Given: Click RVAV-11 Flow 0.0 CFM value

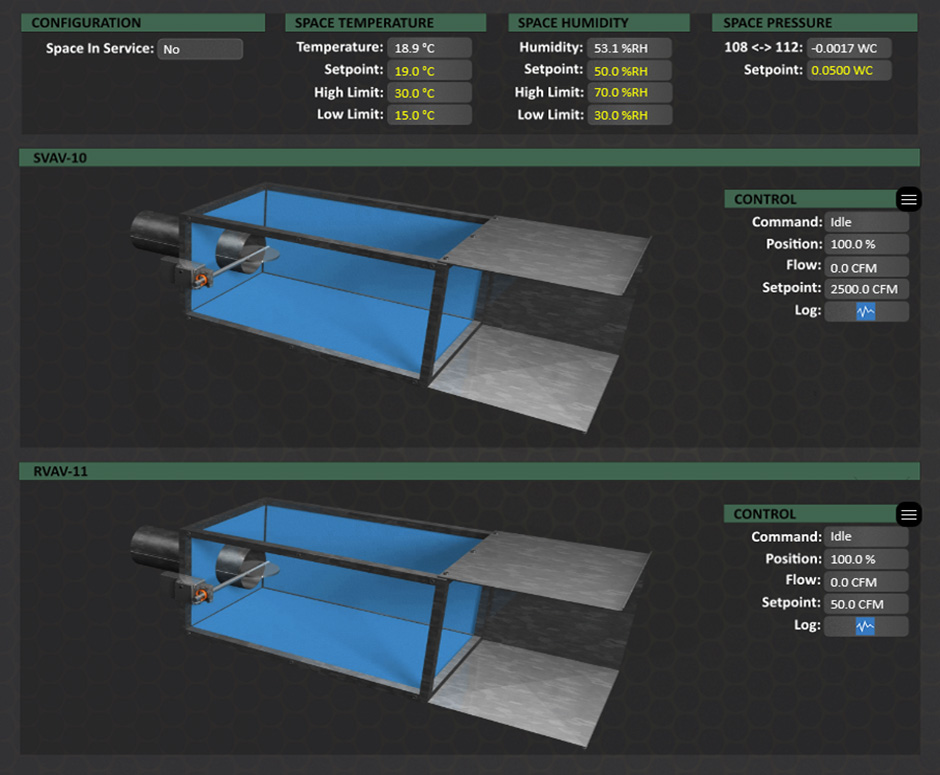Looking at the screenshot, I should pyautogui.click(x=866, y=582).
